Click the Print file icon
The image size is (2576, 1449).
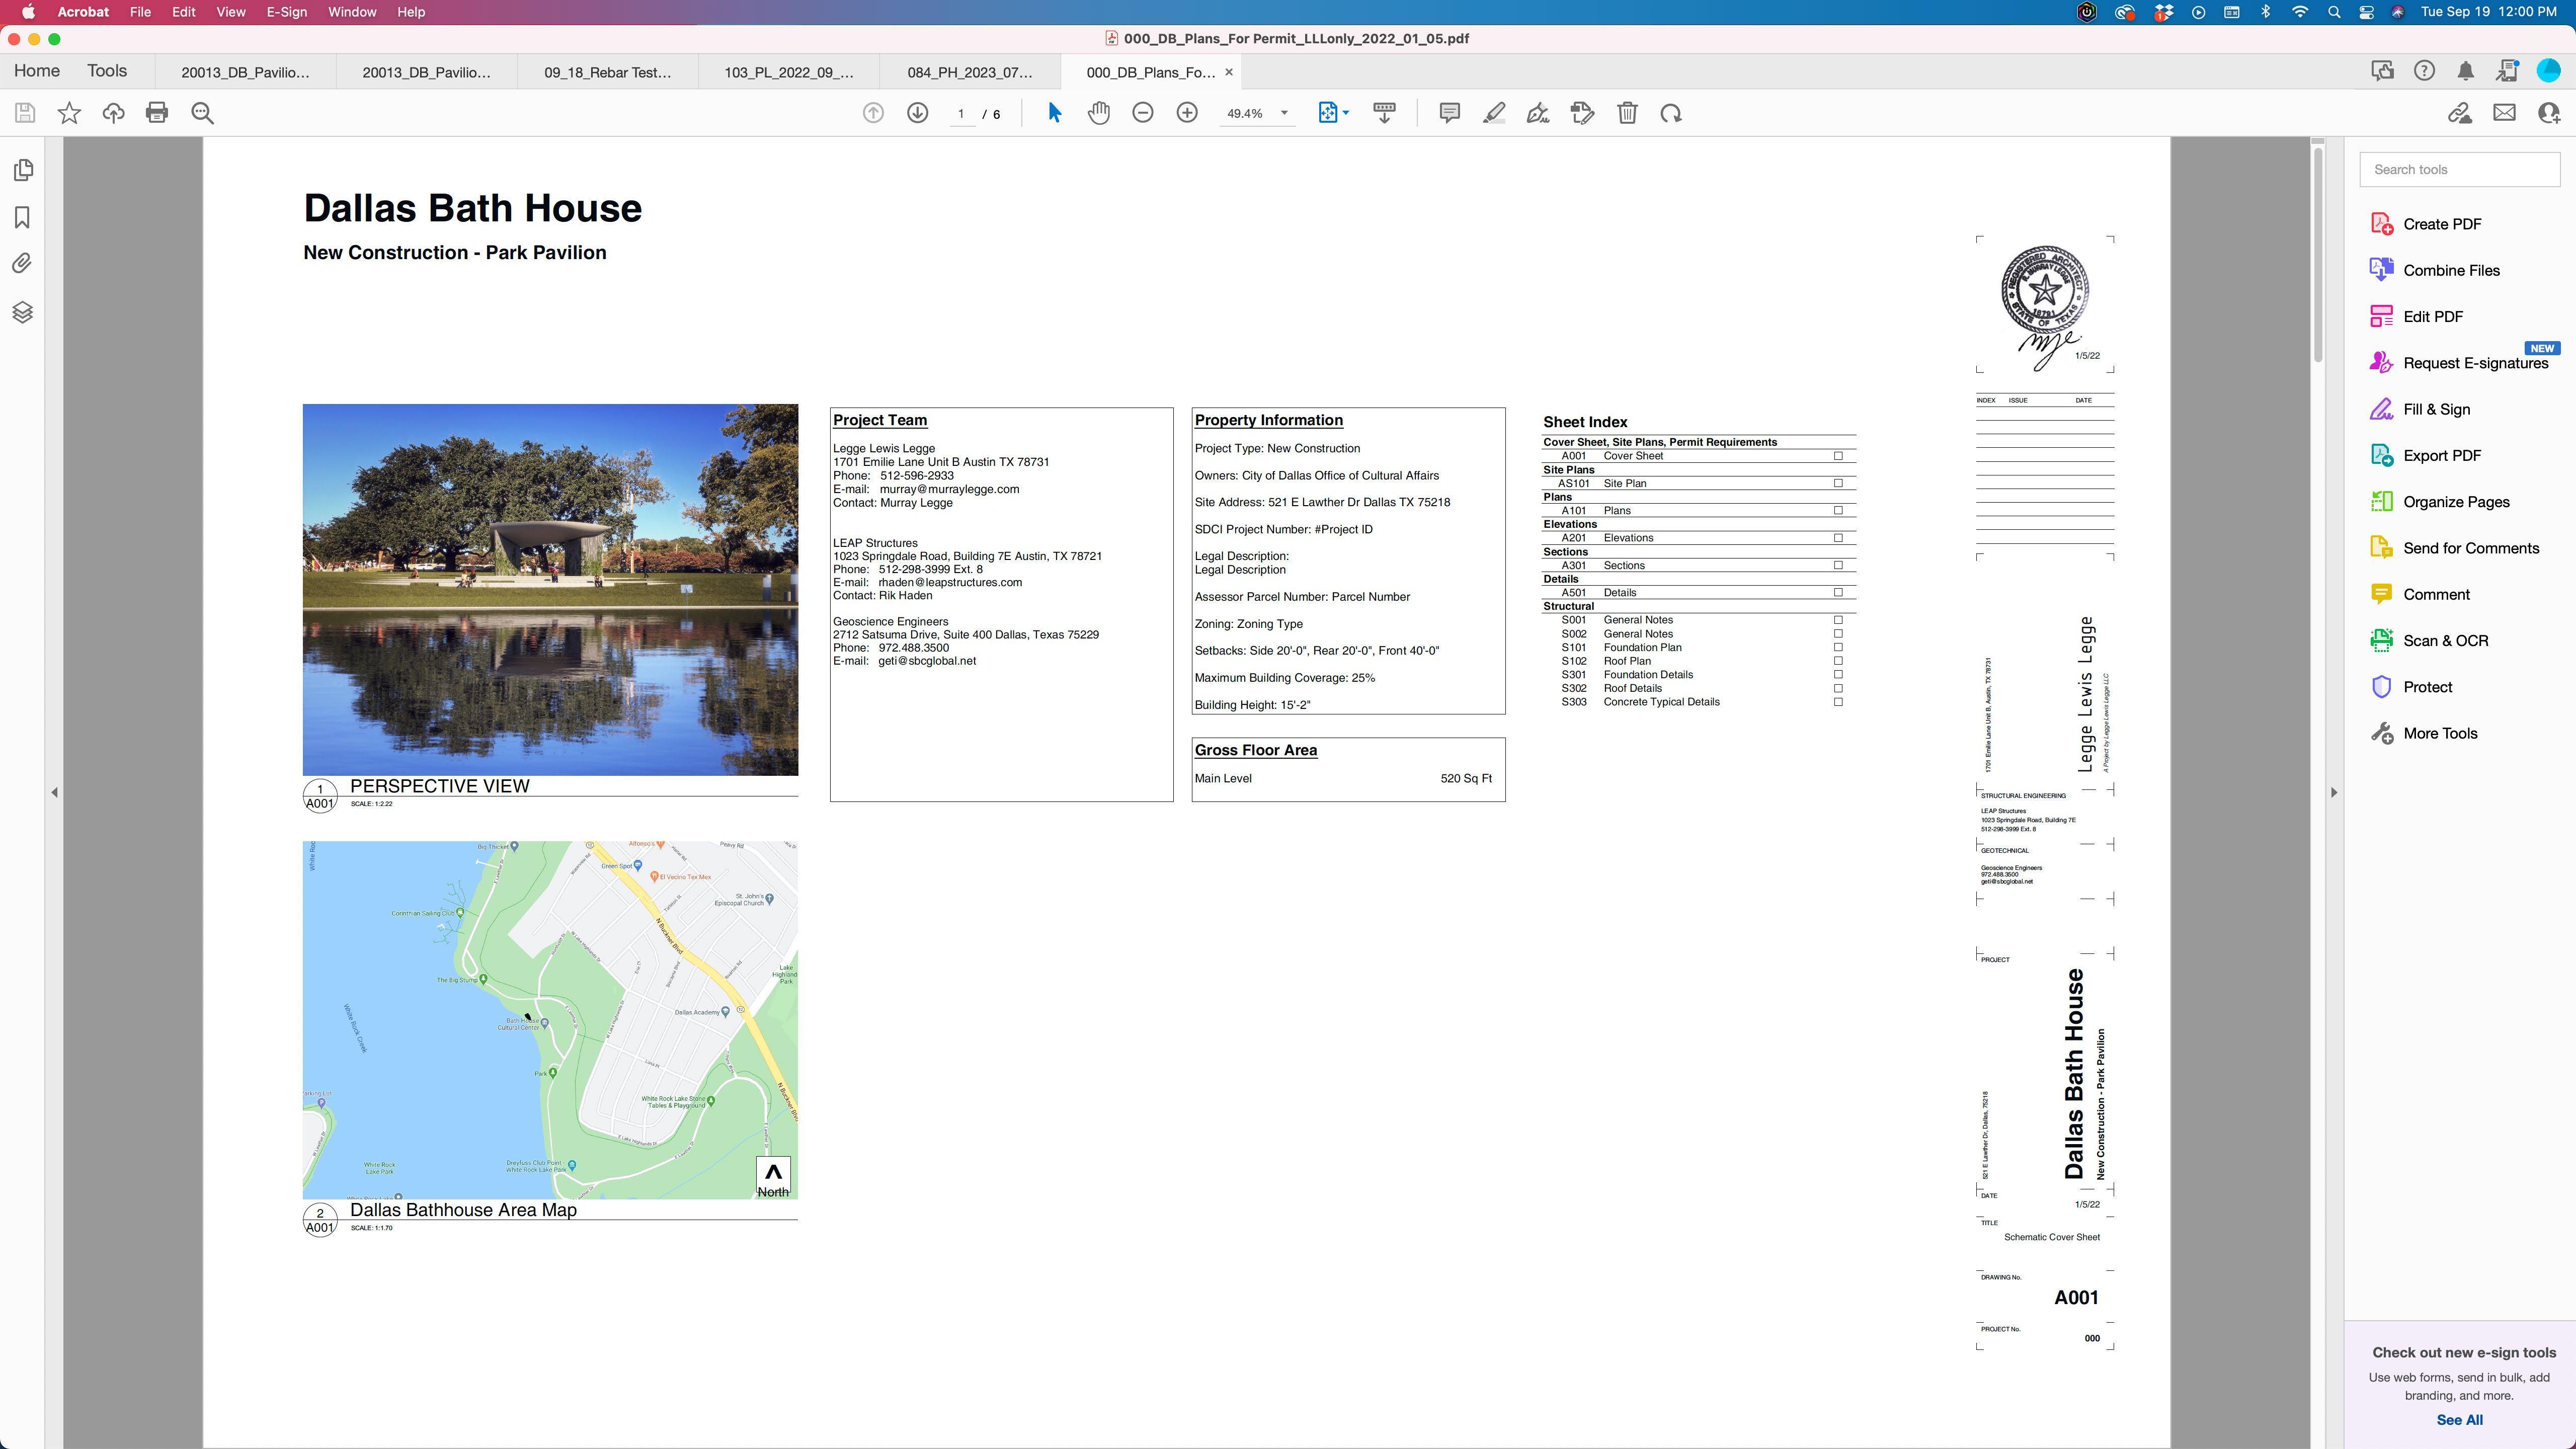[x=157, y=113]
